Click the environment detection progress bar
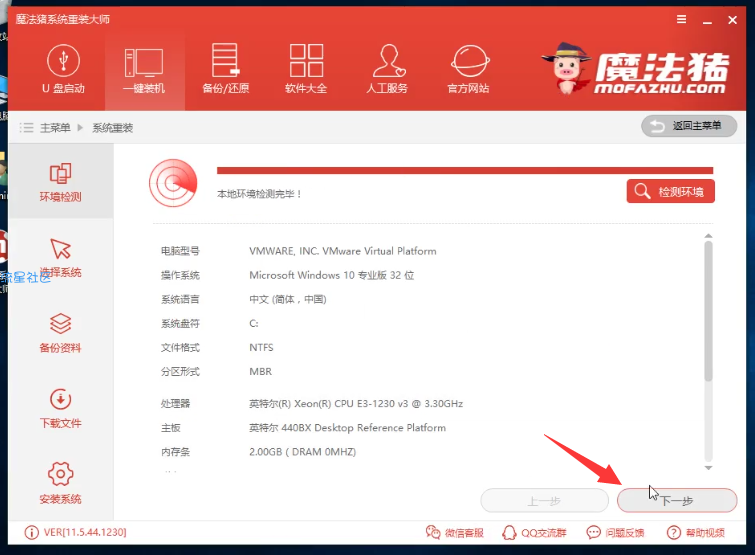755x555 pixels. [x=465, y=170]
